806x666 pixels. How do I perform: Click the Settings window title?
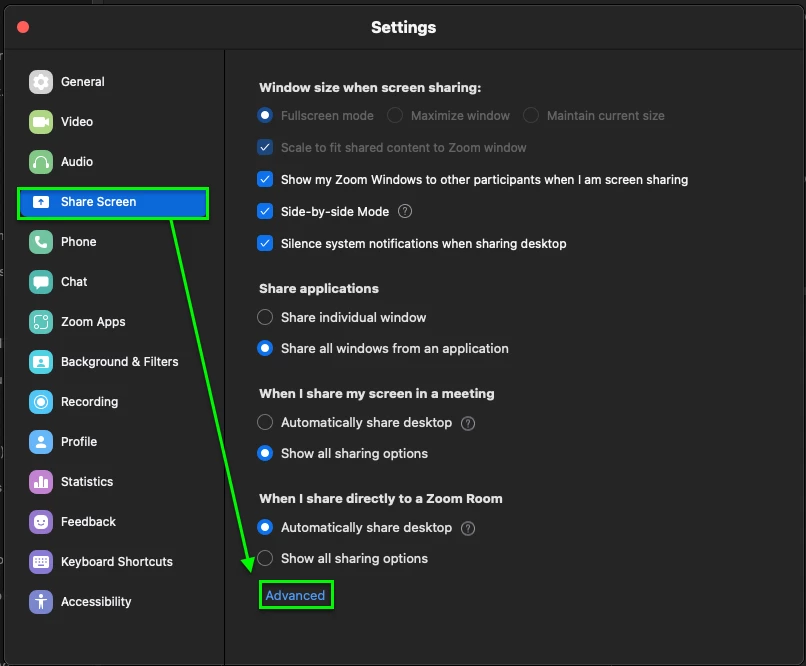tap(404, 27)
